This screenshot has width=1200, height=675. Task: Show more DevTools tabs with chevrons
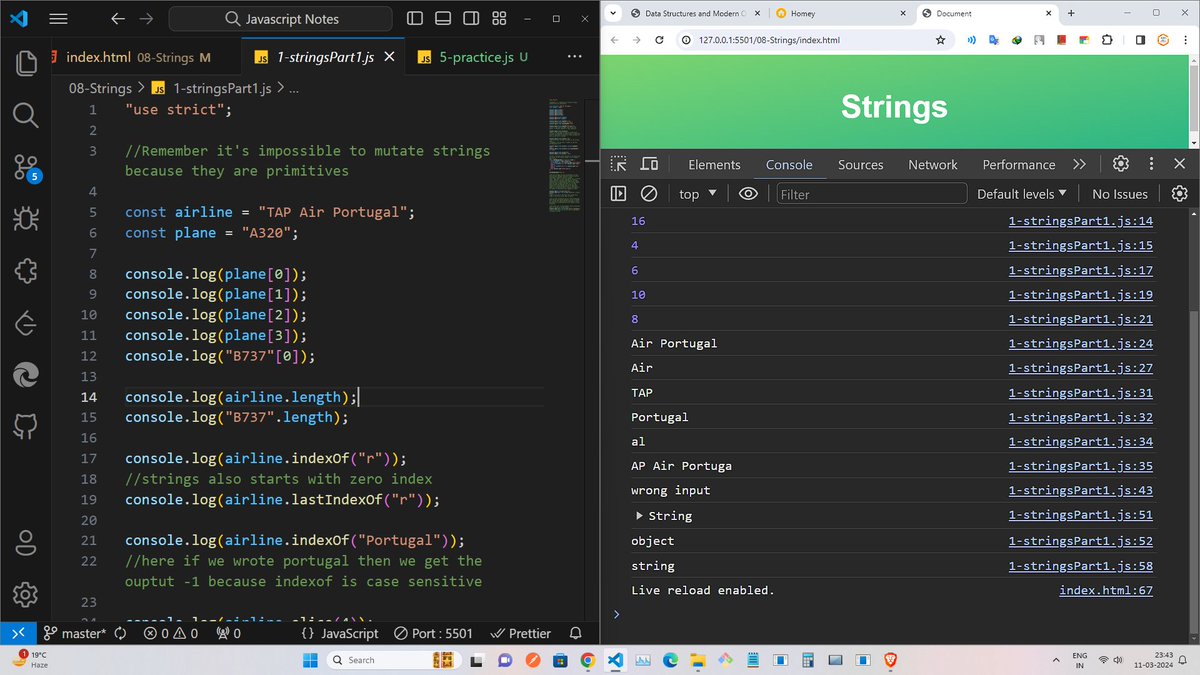(x=1079, y=164)
